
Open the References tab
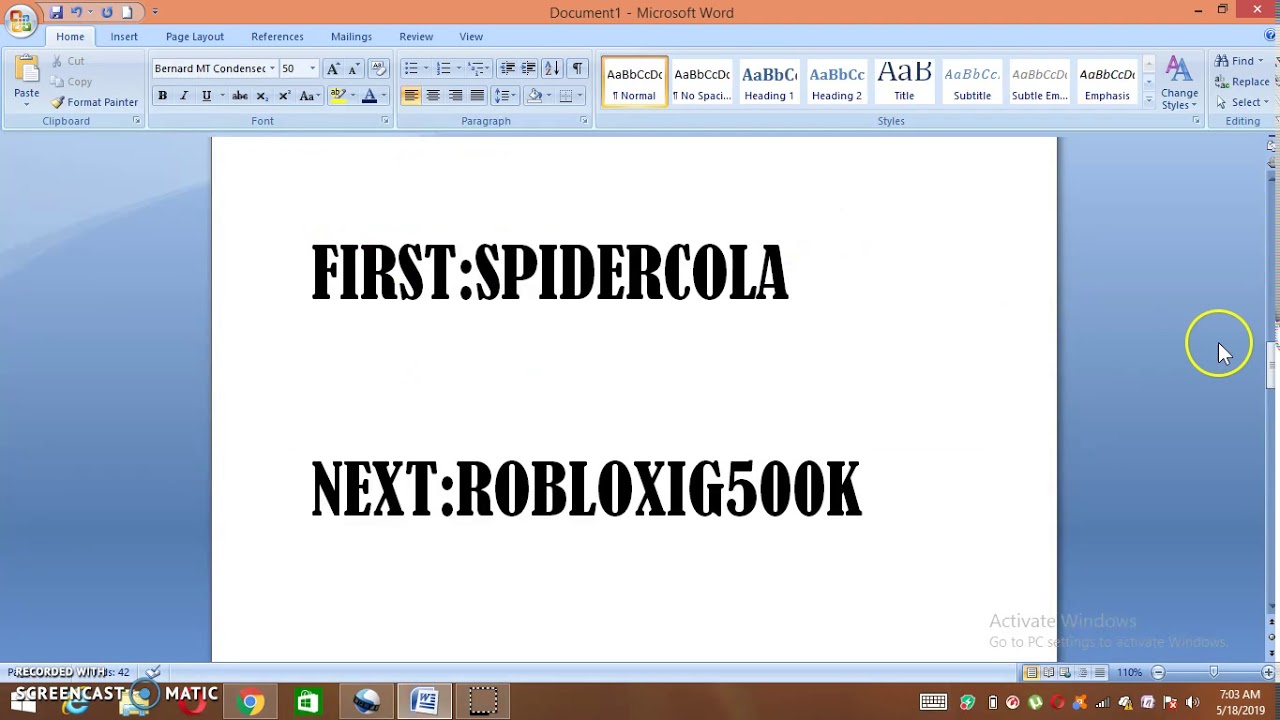click(277, 36)
